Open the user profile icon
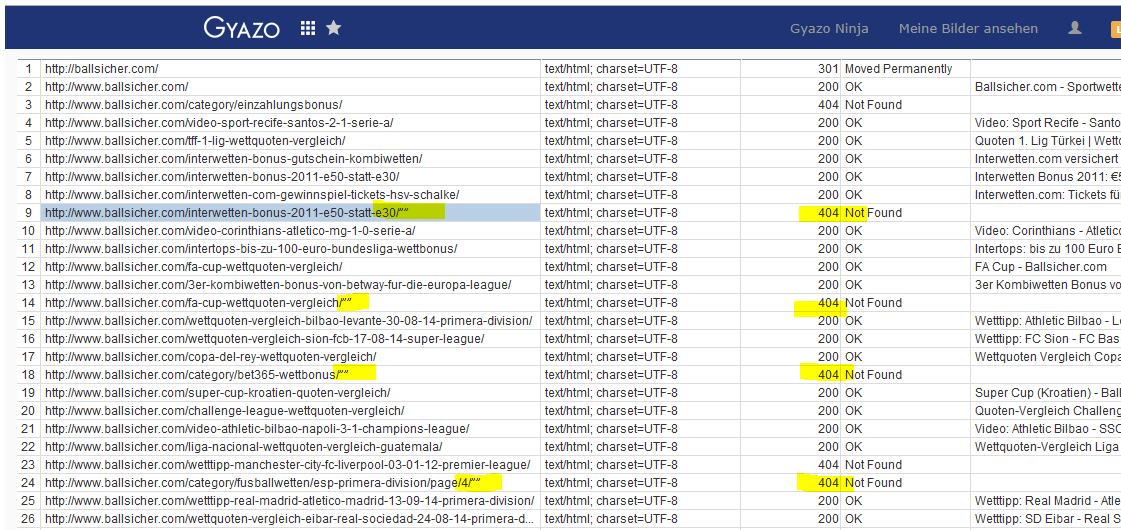The height and width of the screenshot is (530, 1121). point(1075,28)
